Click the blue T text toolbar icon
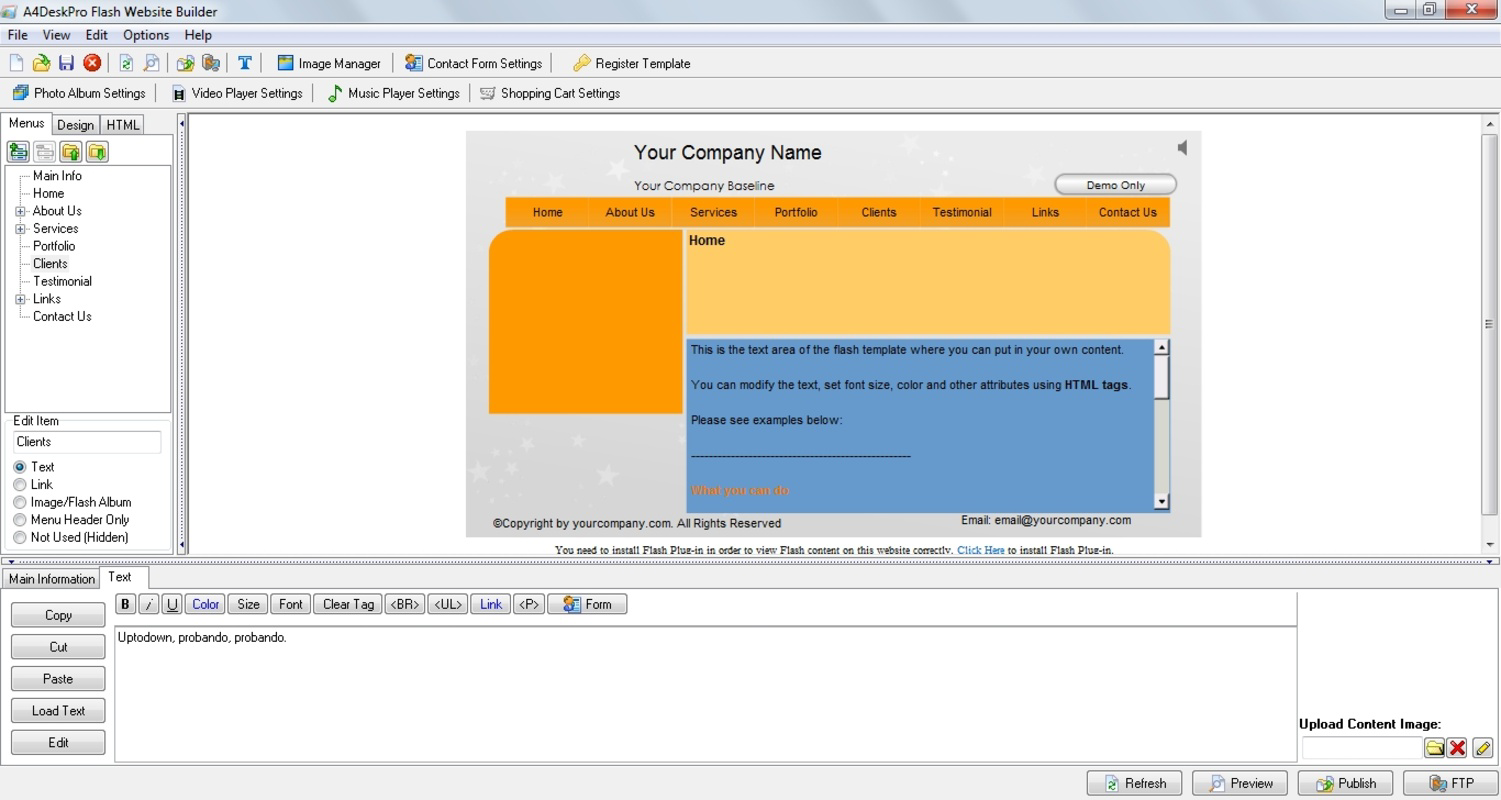Image resolution: width=1501 pixels, height=800 pixels. pos(244,63)
